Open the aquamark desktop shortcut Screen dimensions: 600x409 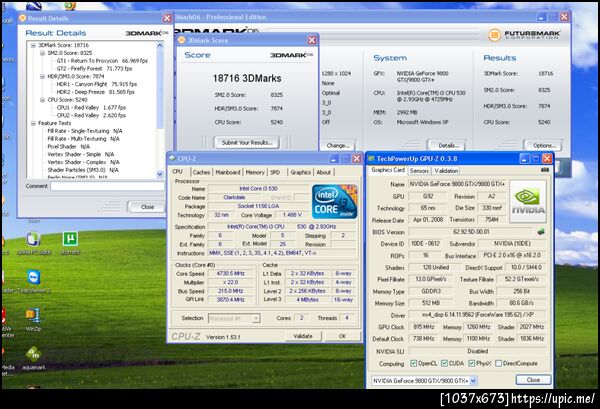click(x=33, y=354)
